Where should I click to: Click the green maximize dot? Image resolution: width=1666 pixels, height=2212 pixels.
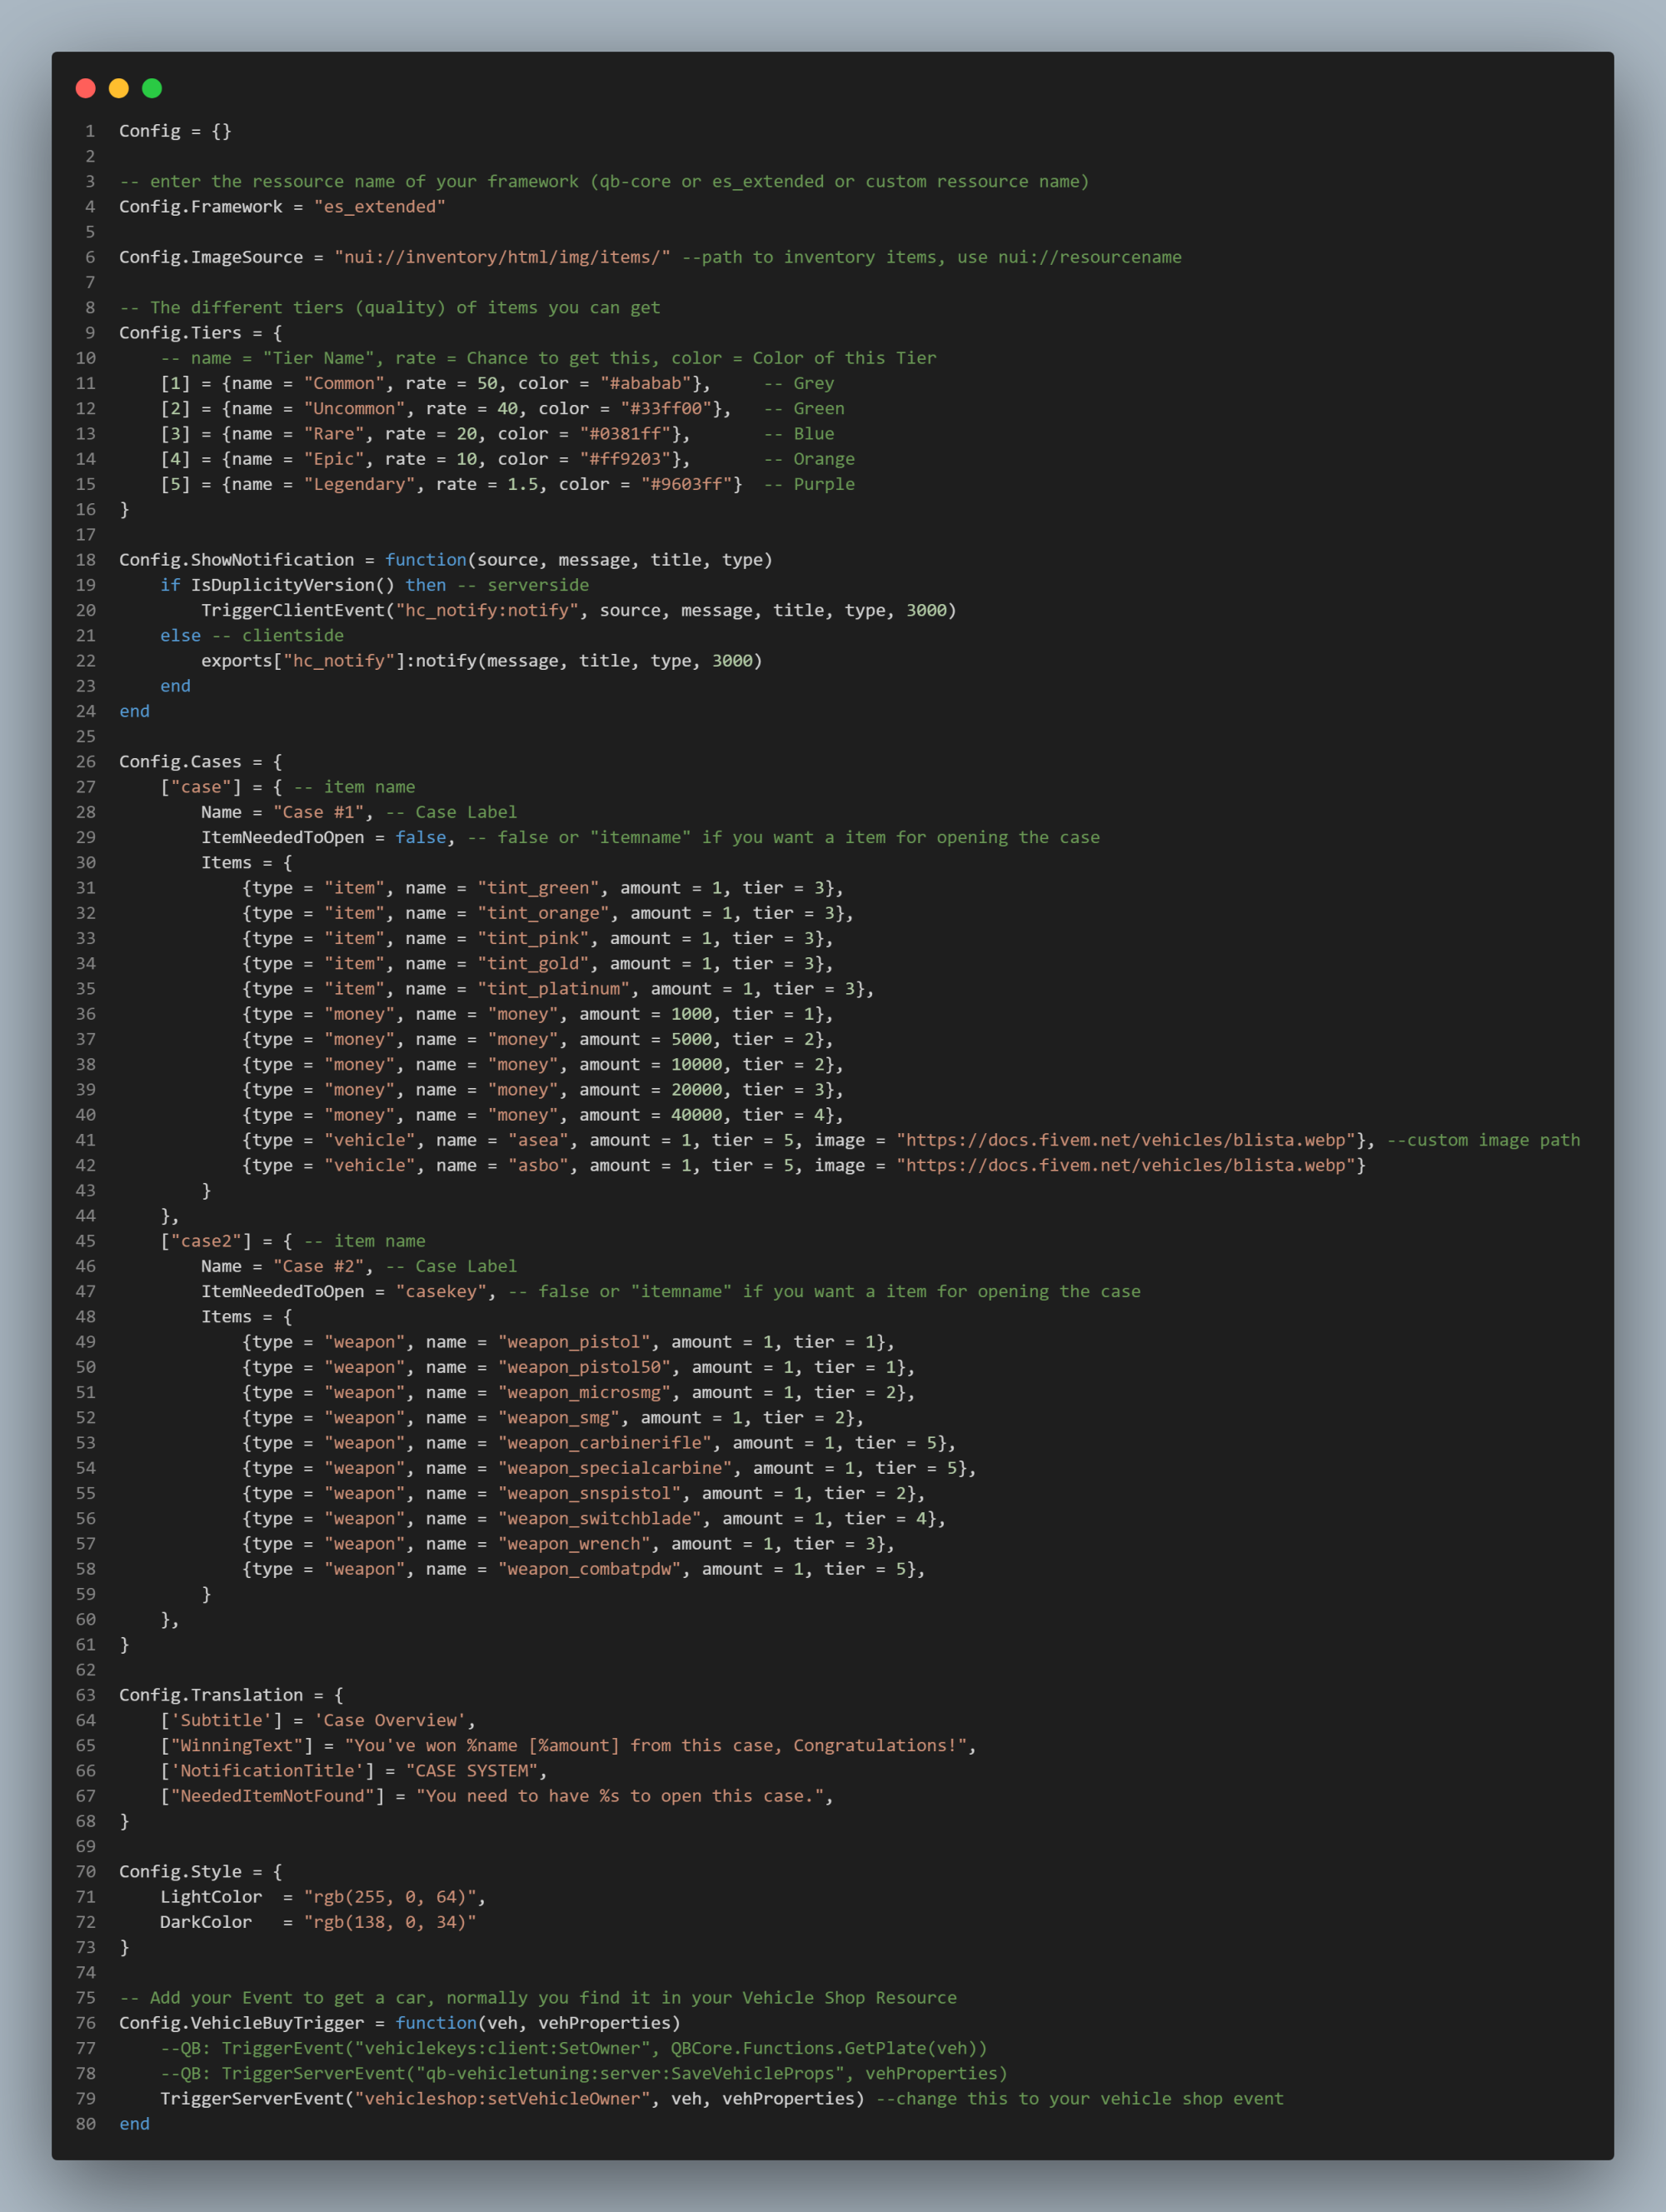(152, 88)
